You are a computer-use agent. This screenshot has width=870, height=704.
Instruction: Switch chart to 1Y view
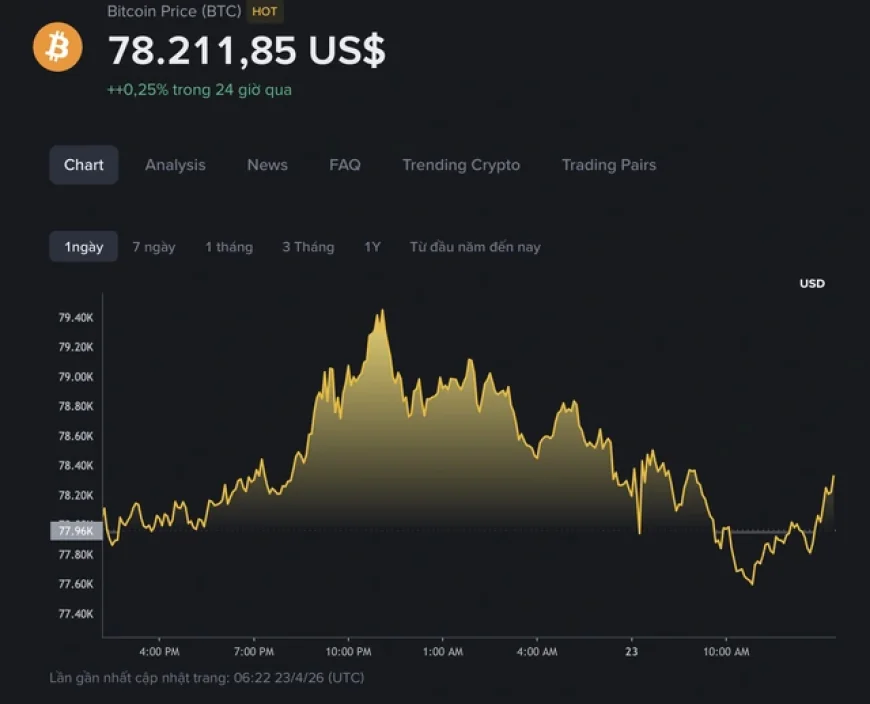[370, 246]
